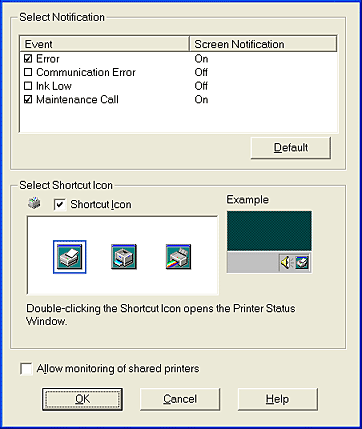The width and height of the screenshot is (362, 429).
Task: Click small printer icon beside Shortcut Icon checkbox
Action: tap(34, 203)
